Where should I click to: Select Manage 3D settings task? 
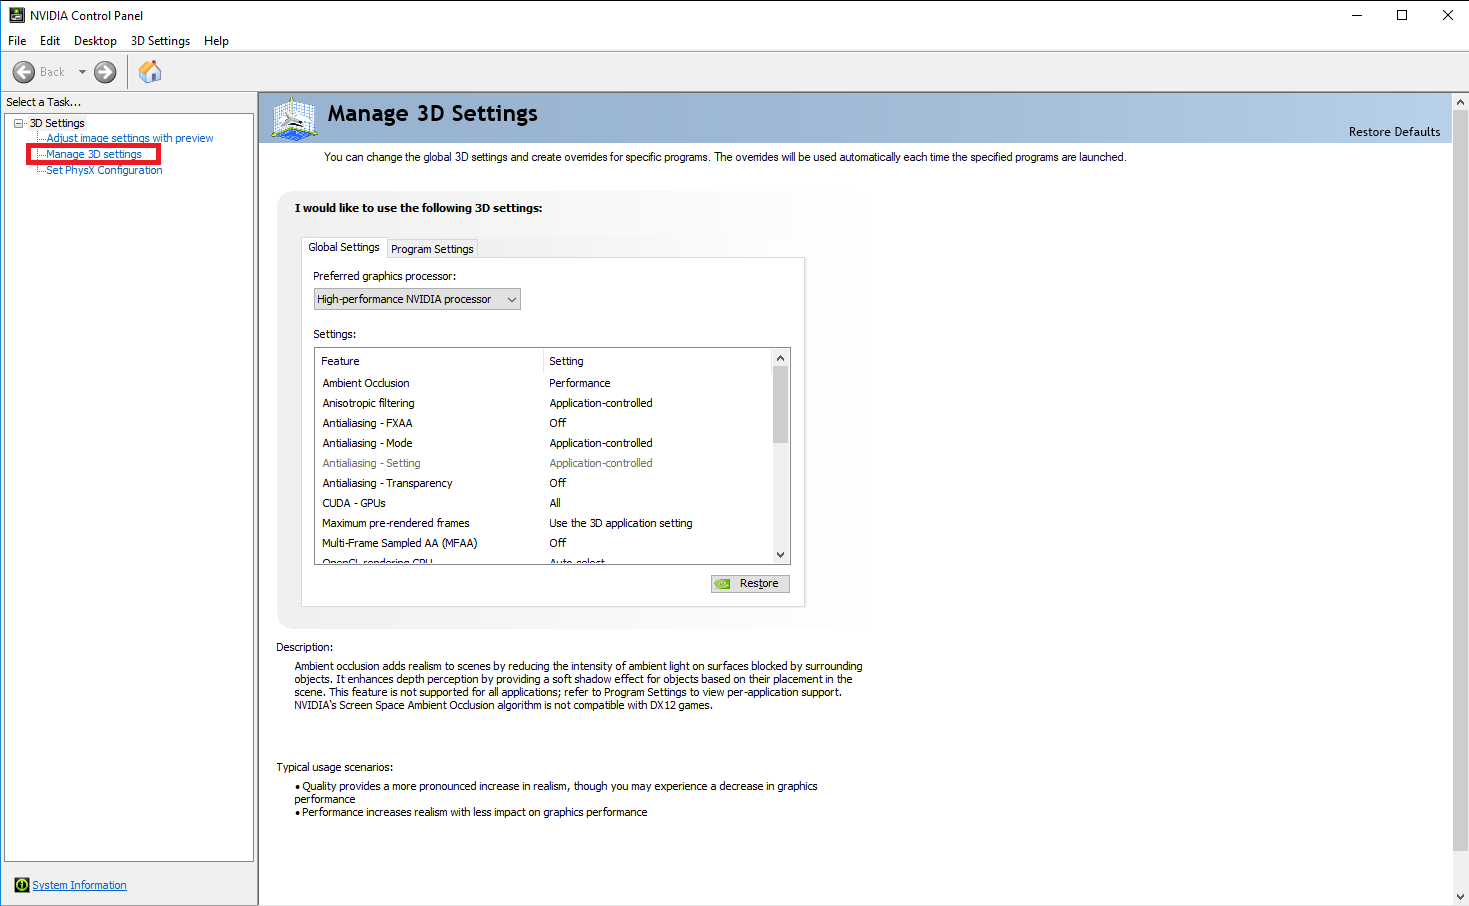94,154
